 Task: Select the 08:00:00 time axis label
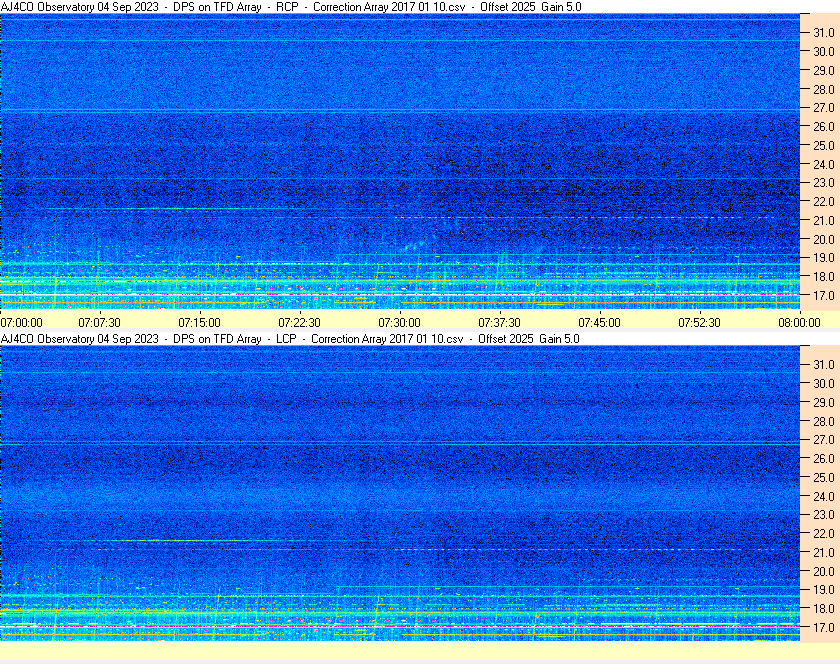pyautogui.click(x=799, y=323)
